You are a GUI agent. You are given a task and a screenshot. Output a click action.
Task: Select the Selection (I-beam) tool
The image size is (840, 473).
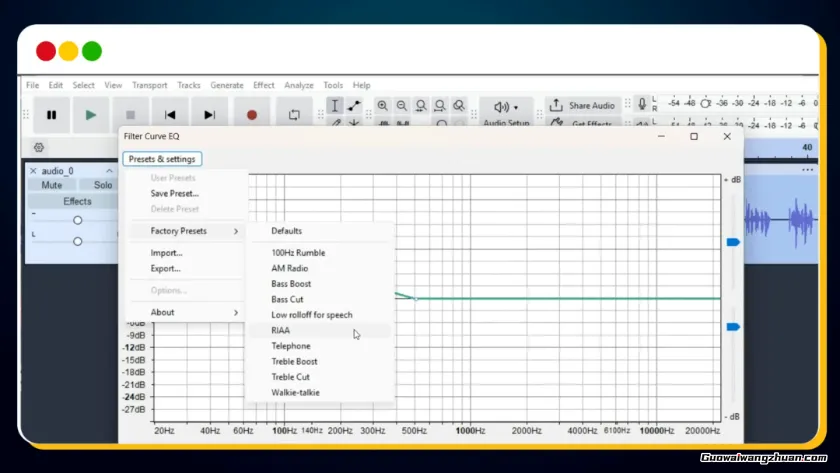click(x=335, y=106)
